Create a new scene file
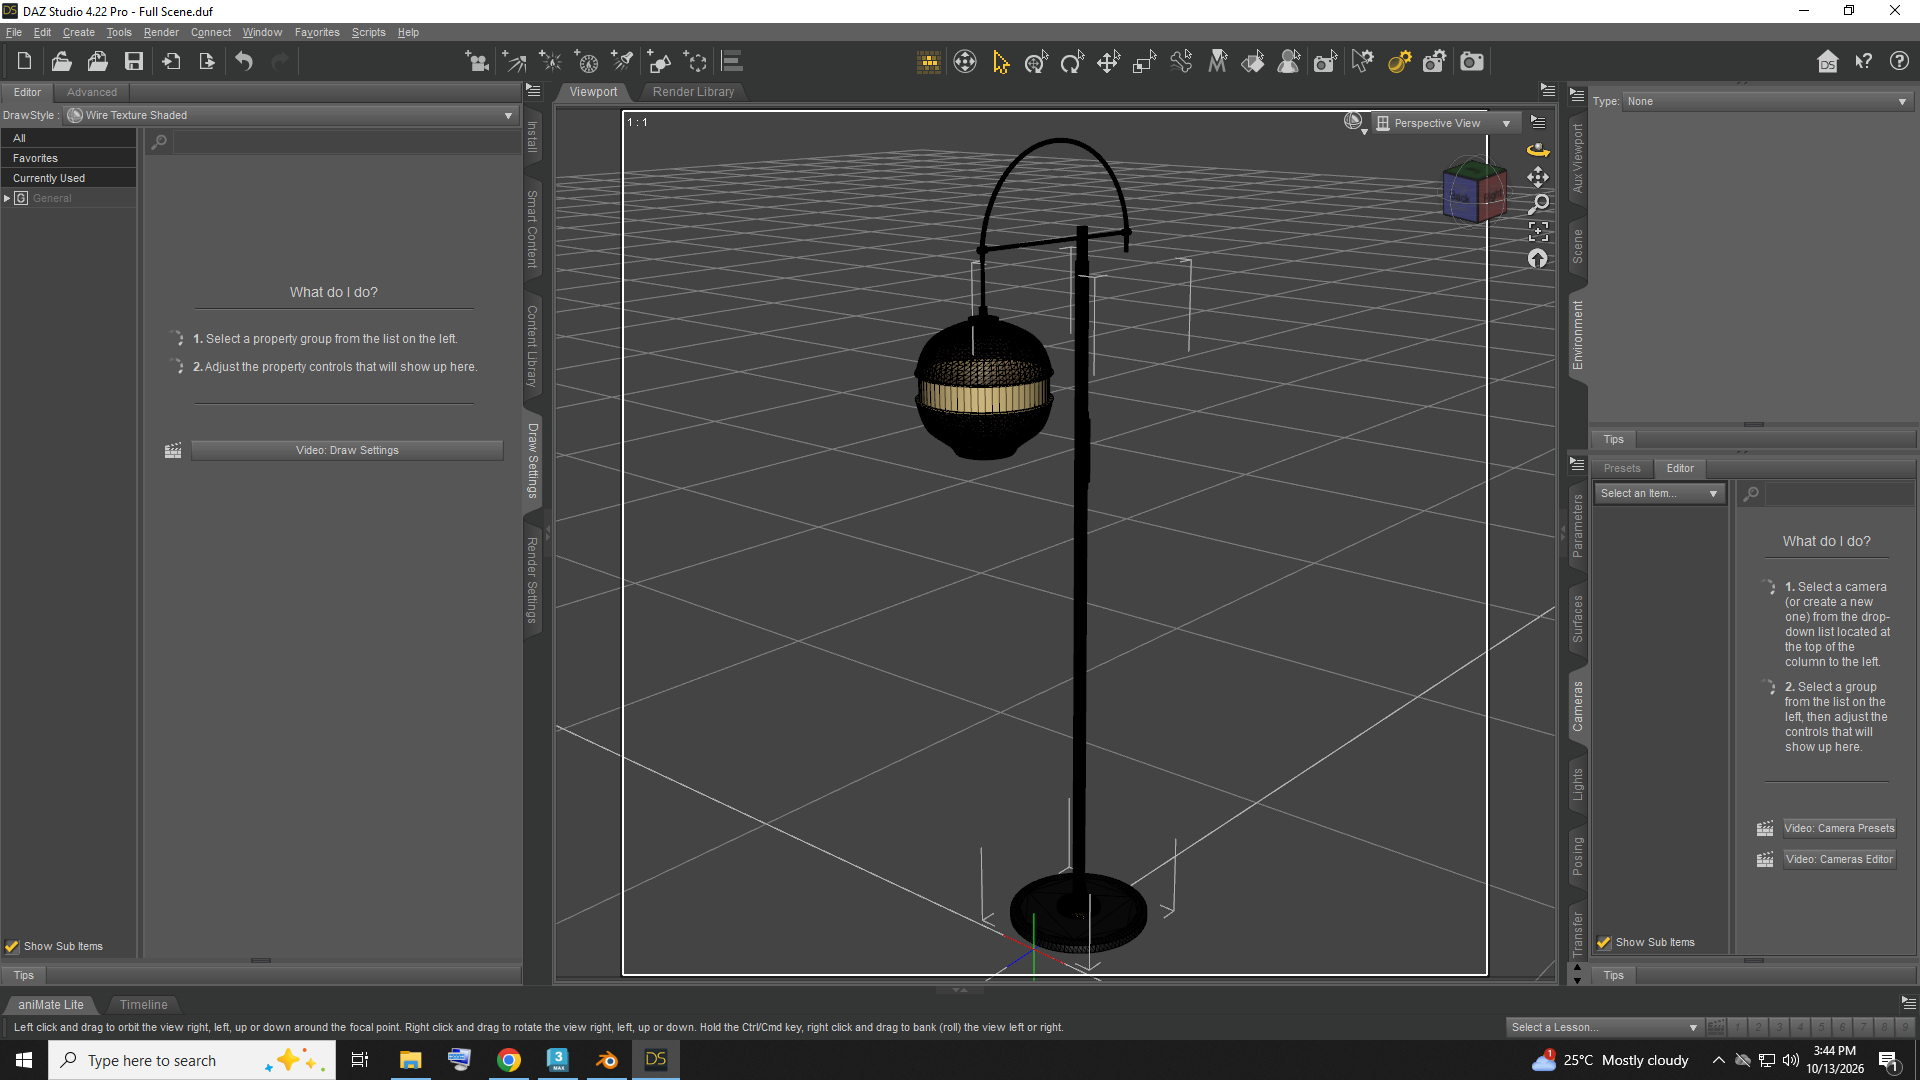Screen dimensions: 1920x1080 point(24,62)
